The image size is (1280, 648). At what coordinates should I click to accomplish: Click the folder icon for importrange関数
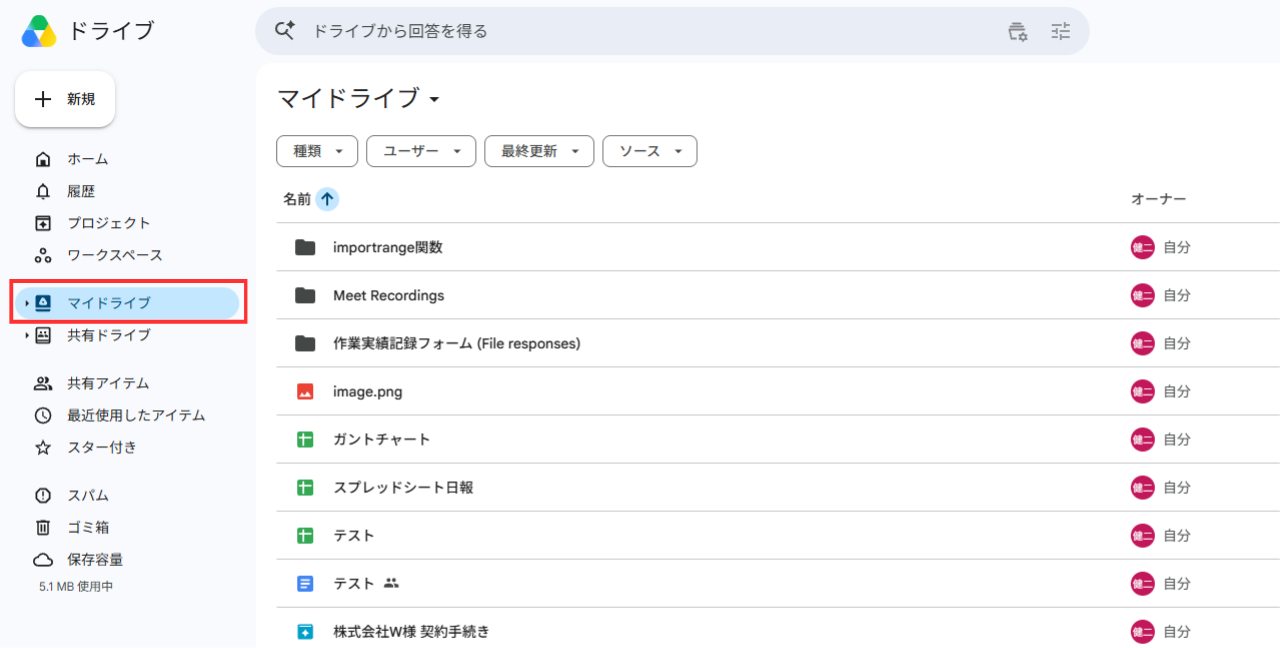pyautogui.click(x=305, y=247)
